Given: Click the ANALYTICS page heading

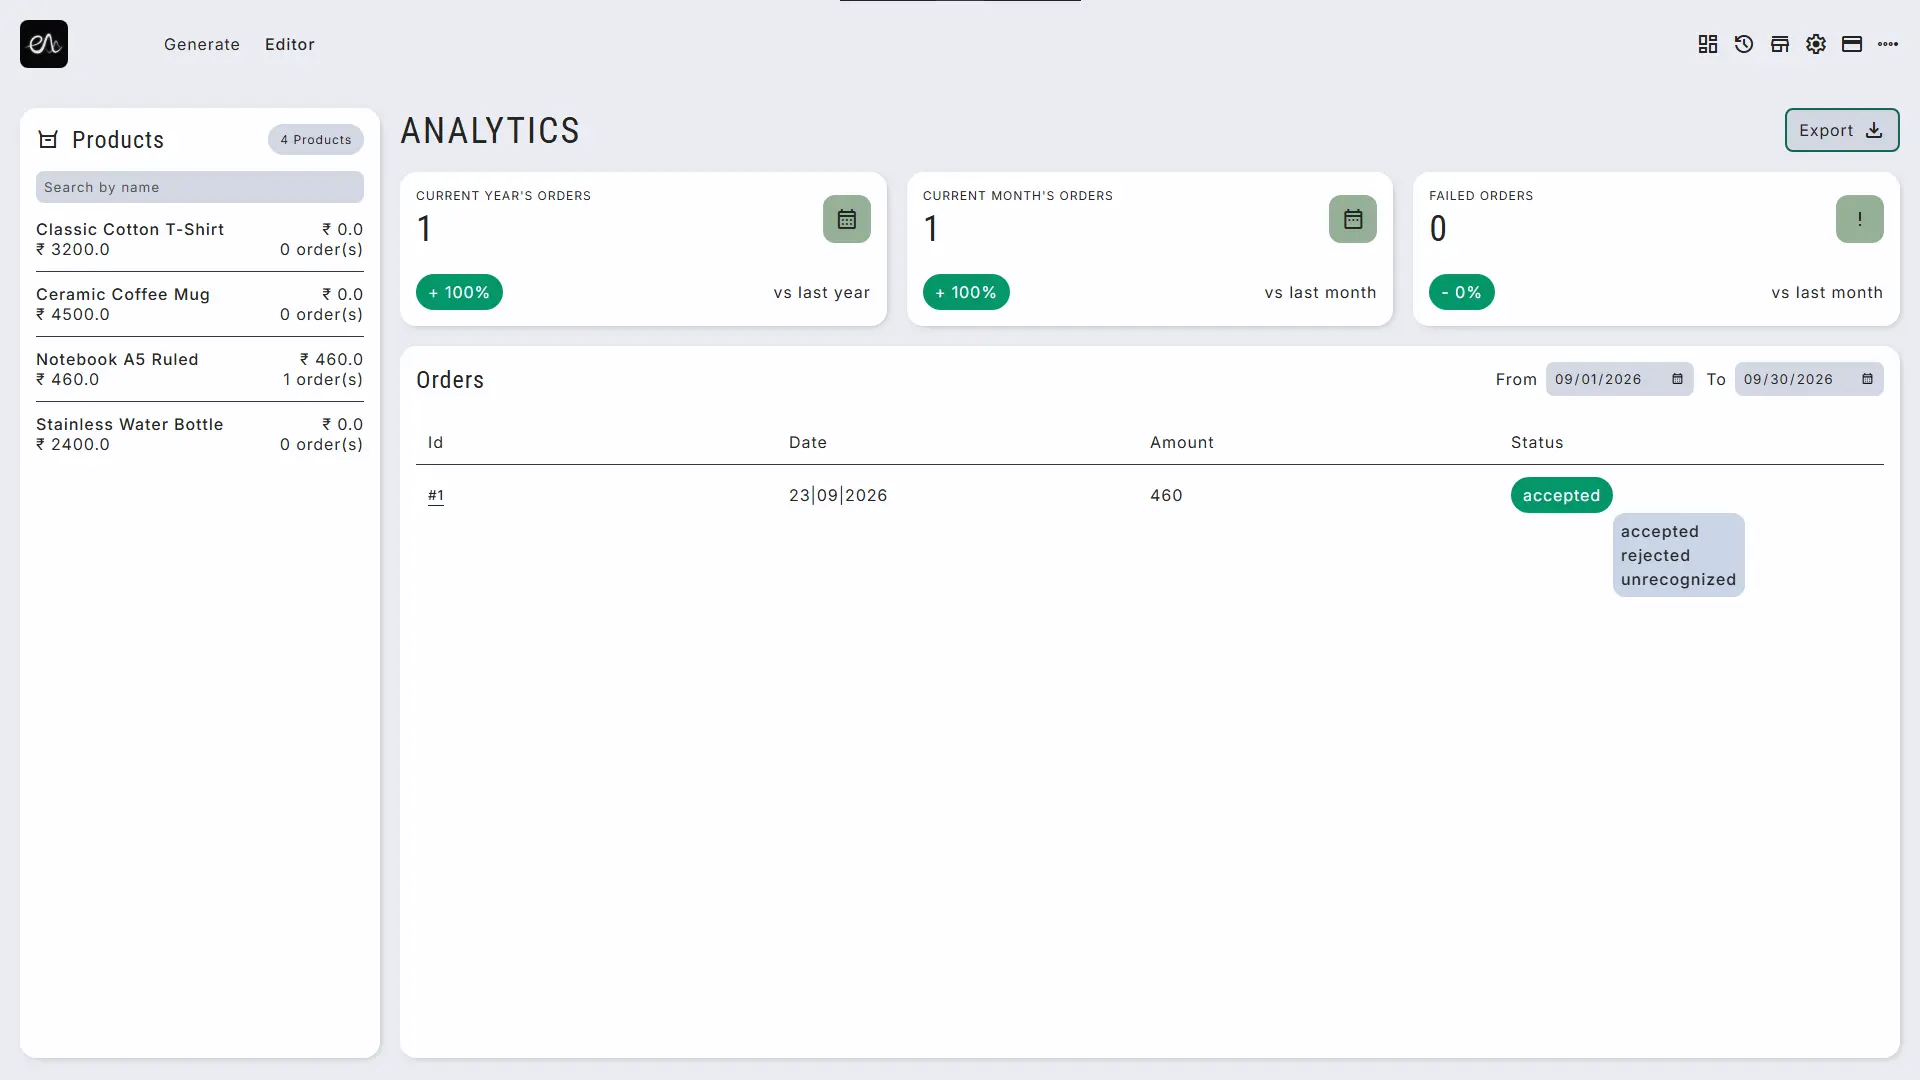Looking at the screenshot, I should tap(490, 130).
